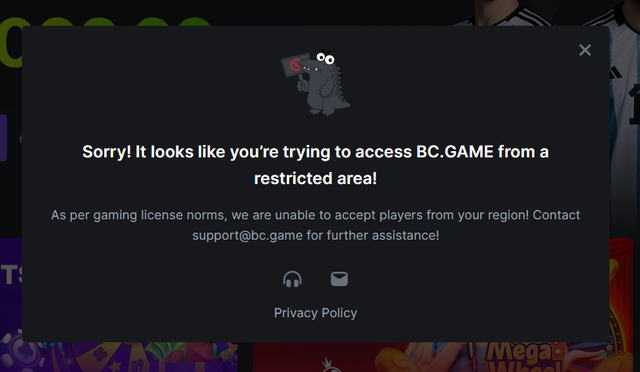
Task: Click the purple banner showing letters TS
Action: tap(11, 286)
